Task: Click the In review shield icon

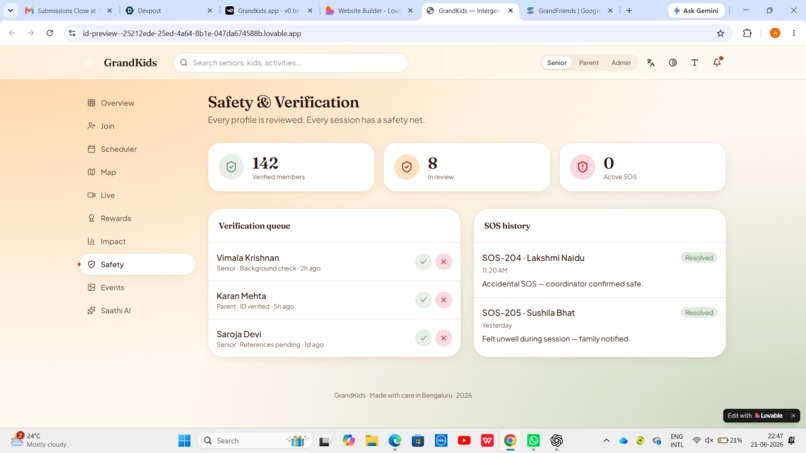Action: coord(407,167)
